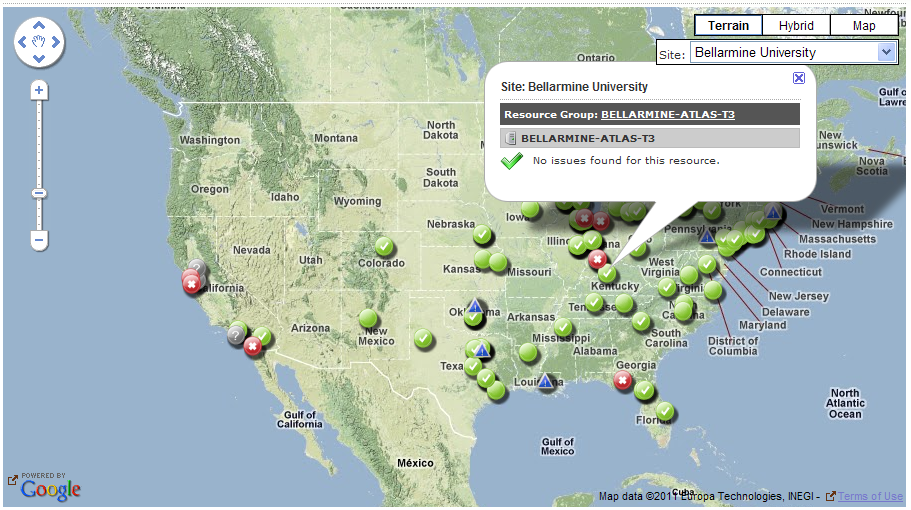The image size is (911, 510).
Task: Open the BELLARMINE-ATLAS-T3 resource group link
Action: pyautogui.click(x=668, y=114)
